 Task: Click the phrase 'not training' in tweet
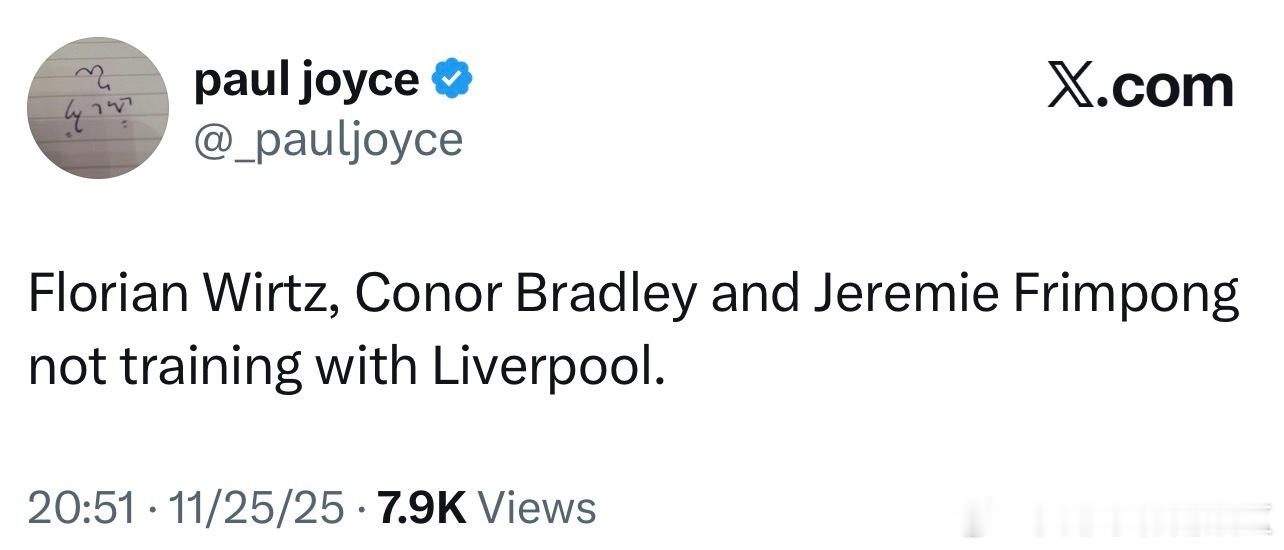pyautogui.click(x=165, y=369)
